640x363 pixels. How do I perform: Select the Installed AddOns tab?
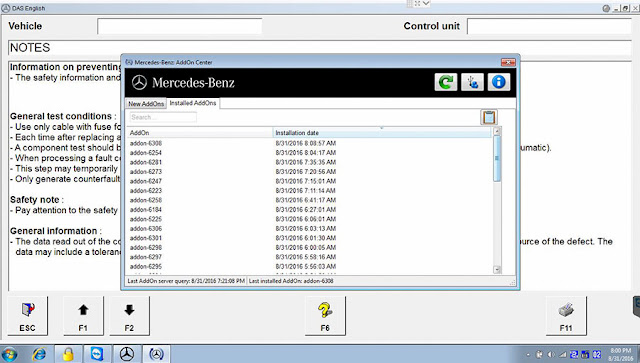(193, 103)
